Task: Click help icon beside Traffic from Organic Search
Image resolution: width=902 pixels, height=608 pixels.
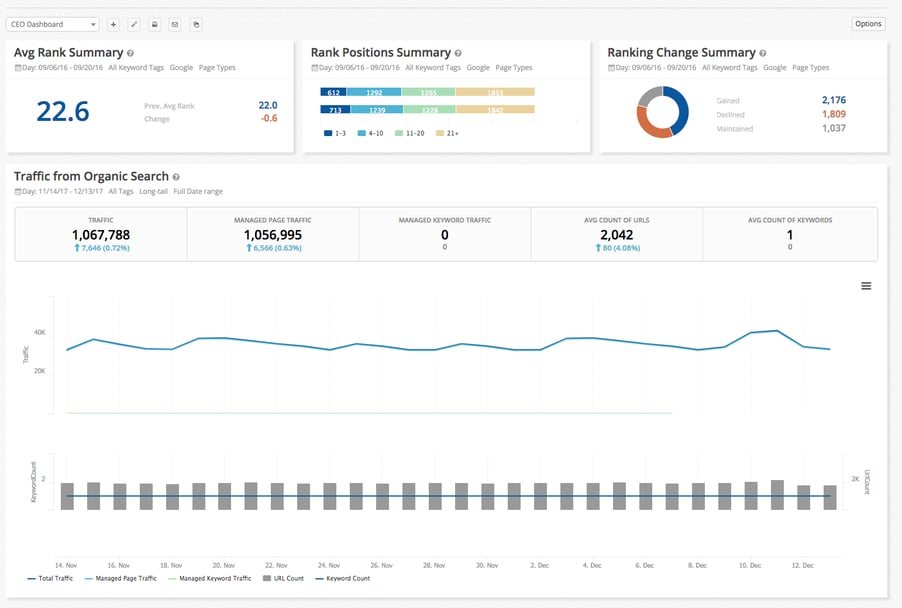Action: [177, 177]
